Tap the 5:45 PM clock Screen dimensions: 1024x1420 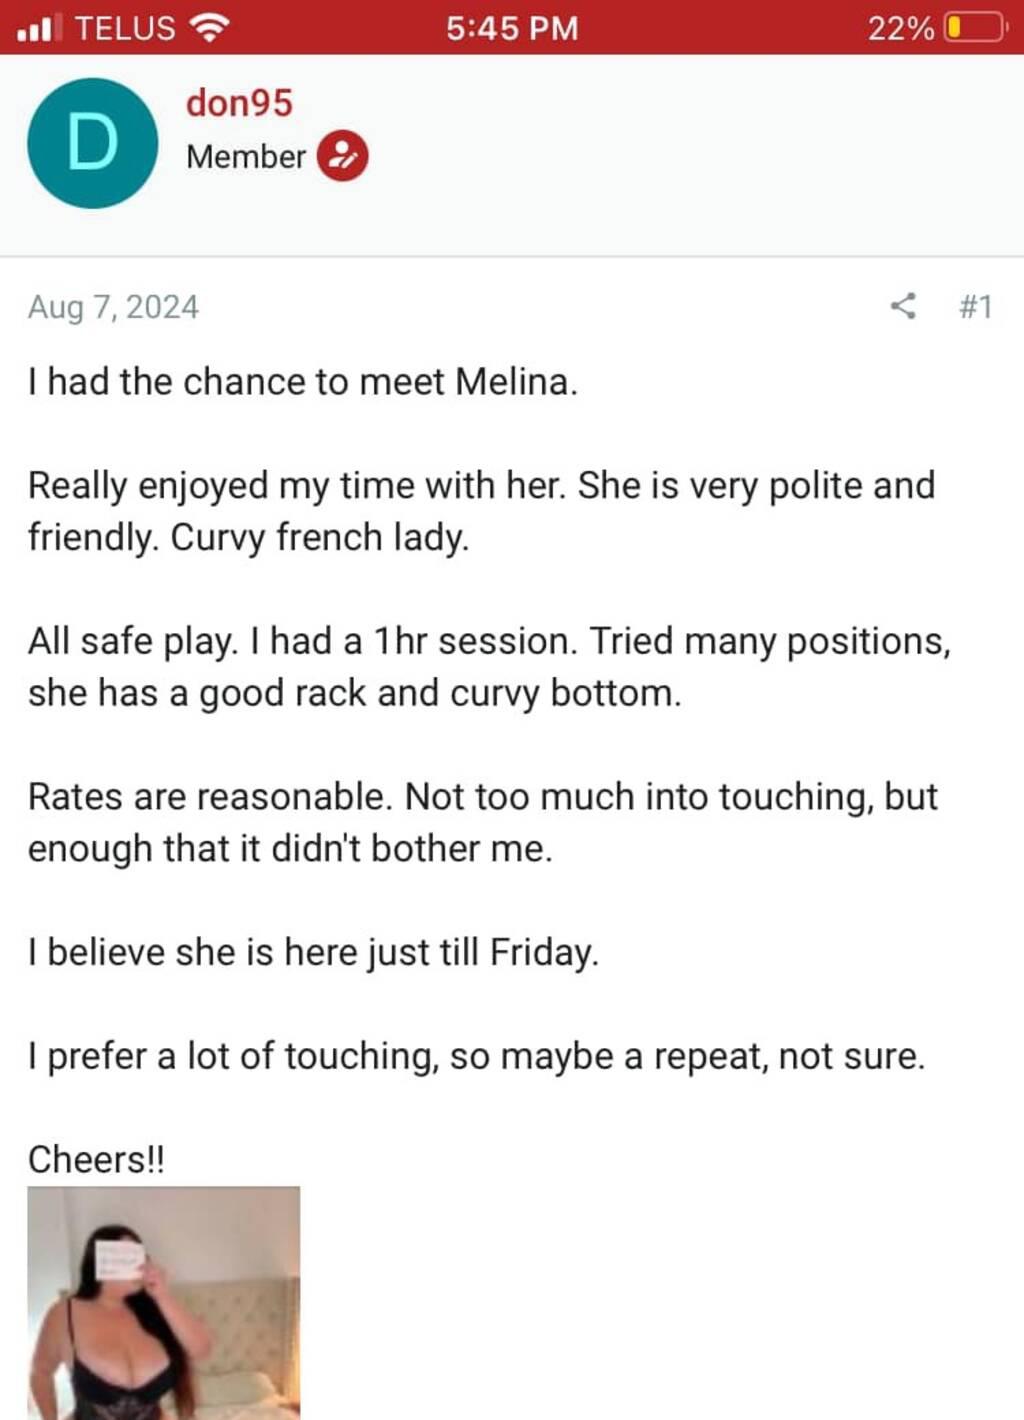click(512, 28)
